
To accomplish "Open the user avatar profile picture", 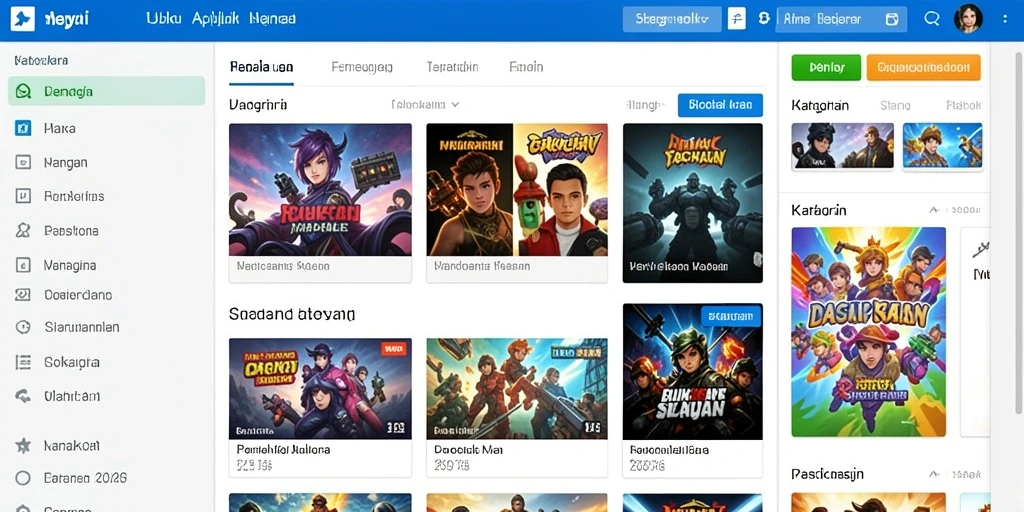I will [968, 19].
